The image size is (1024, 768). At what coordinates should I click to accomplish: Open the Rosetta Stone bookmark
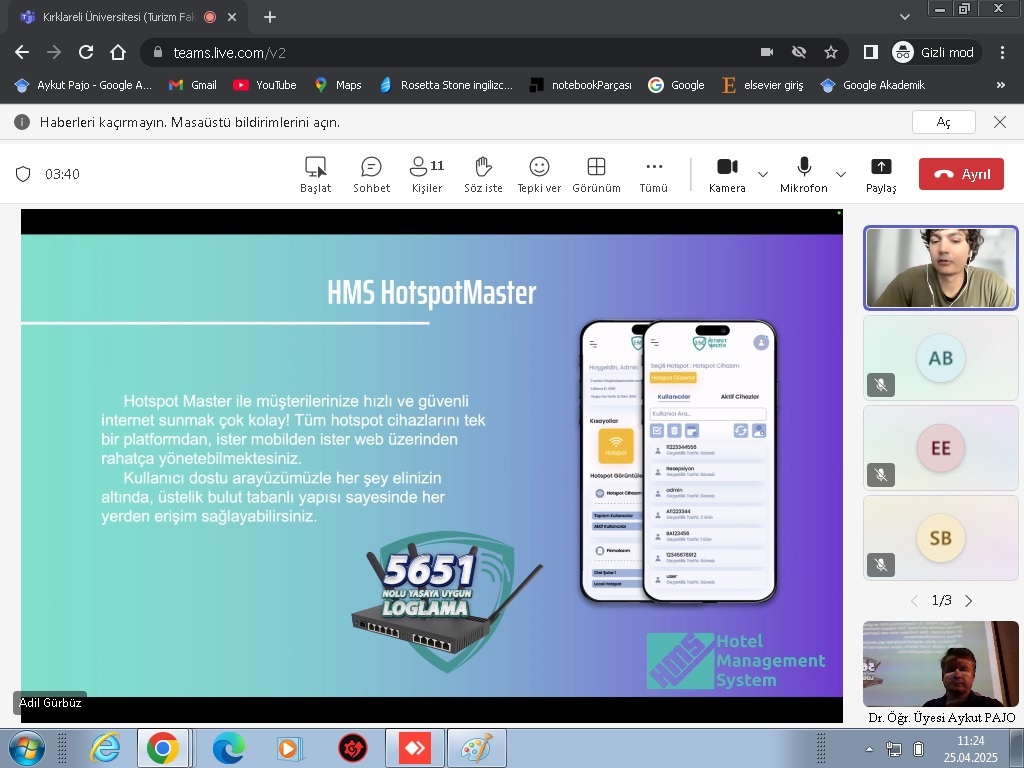(445, 85)
